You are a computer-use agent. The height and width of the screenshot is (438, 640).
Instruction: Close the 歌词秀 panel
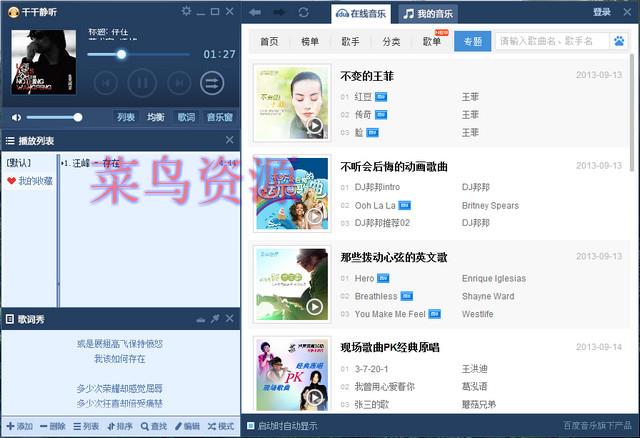point(230,318)
